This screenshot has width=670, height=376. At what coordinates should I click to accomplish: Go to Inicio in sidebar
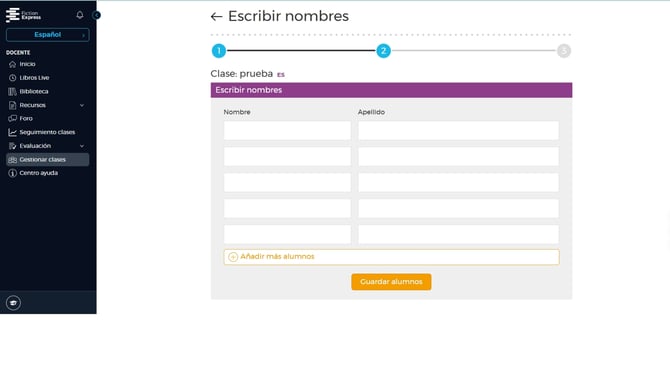pos(27,64)
